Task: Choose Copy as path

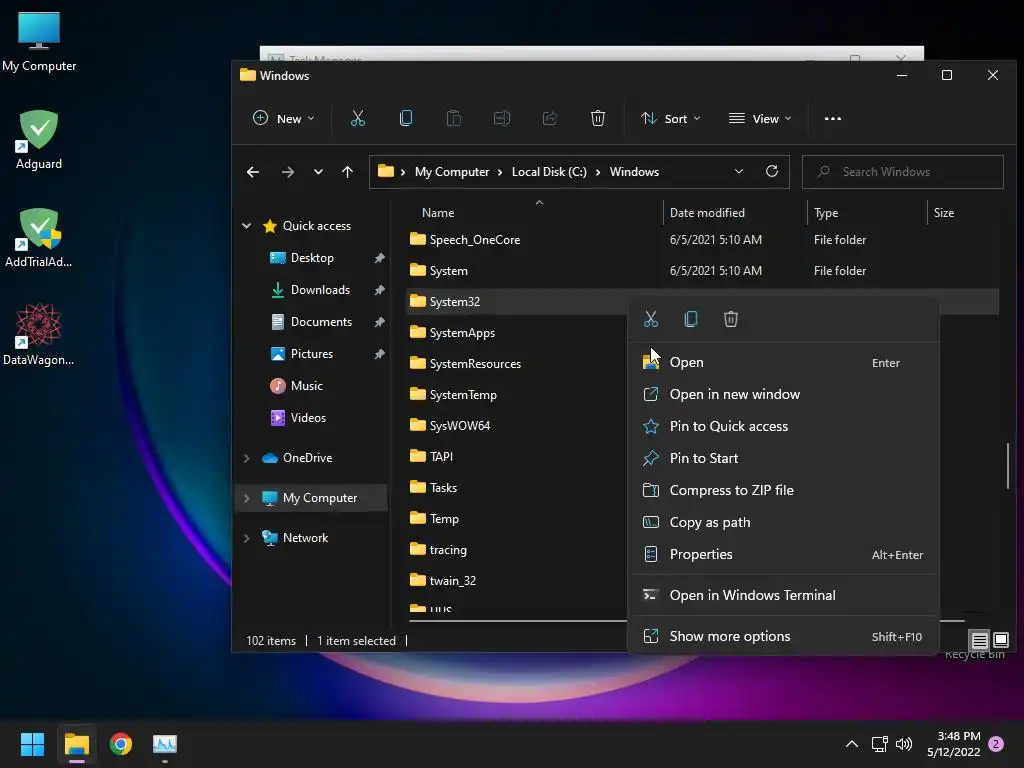Action: [x=783, y=522]
